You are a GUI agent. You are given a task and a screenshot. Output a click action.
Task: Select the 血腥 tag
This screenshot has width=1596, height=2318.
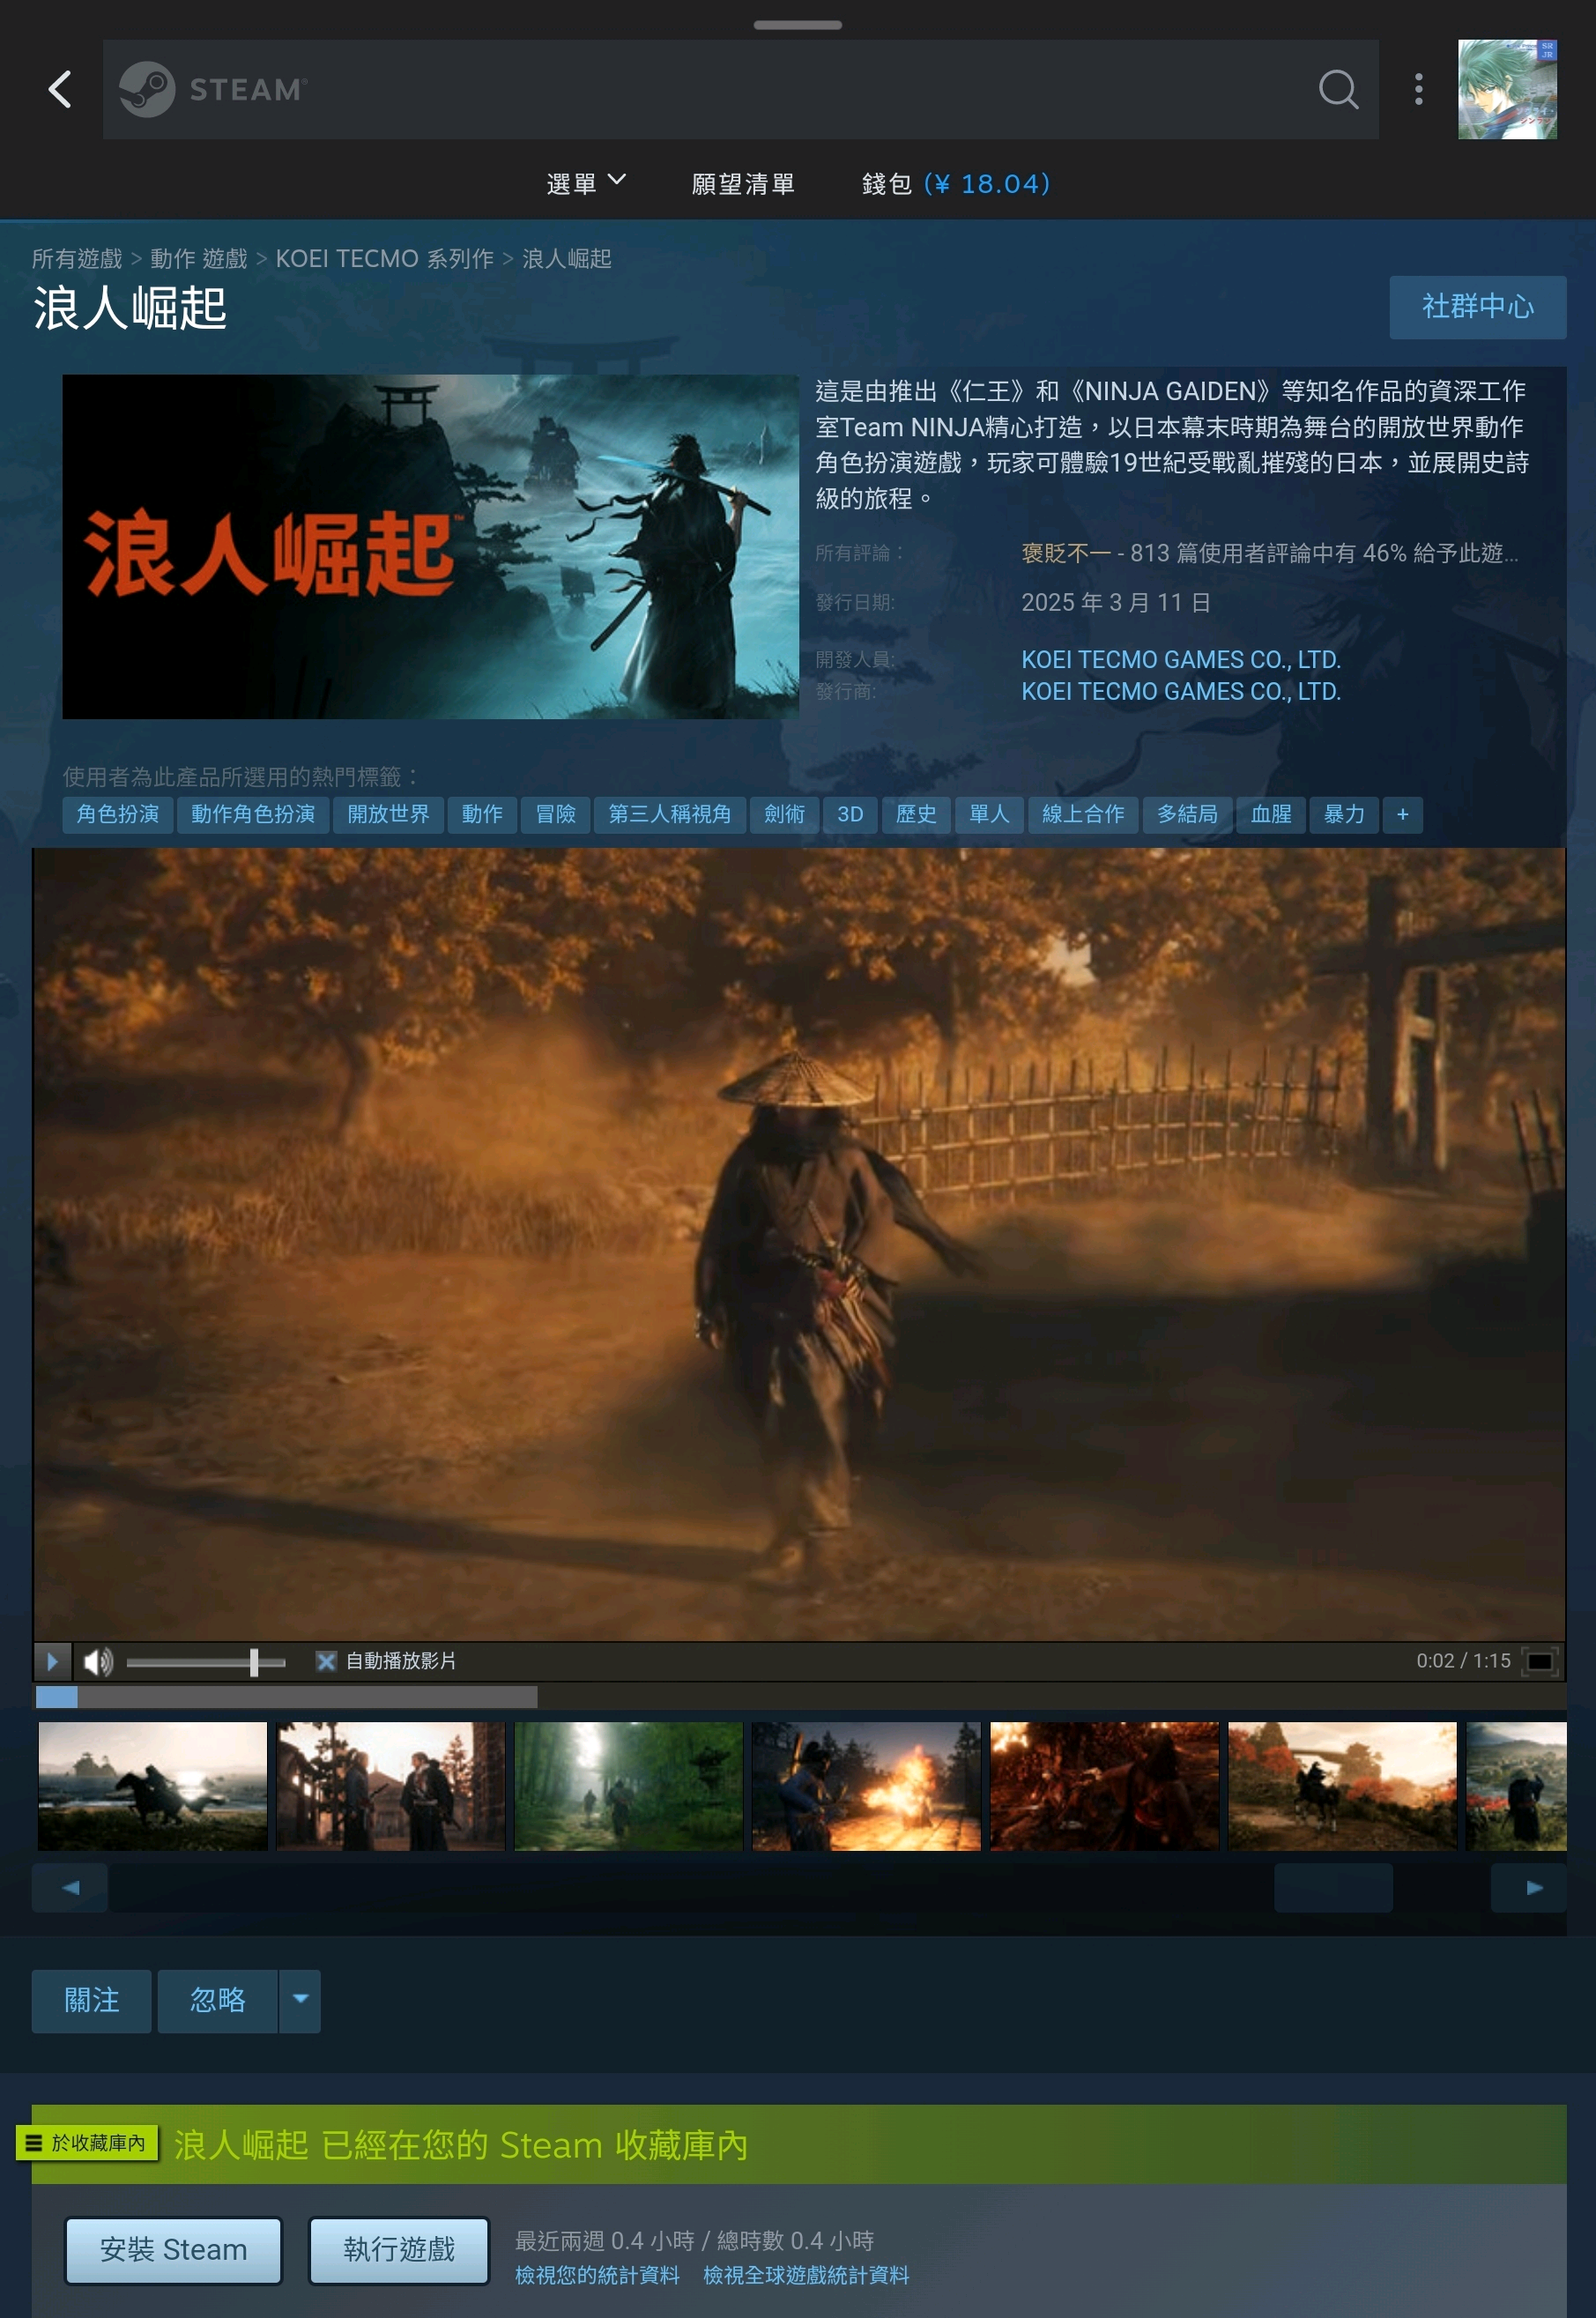1271,814
